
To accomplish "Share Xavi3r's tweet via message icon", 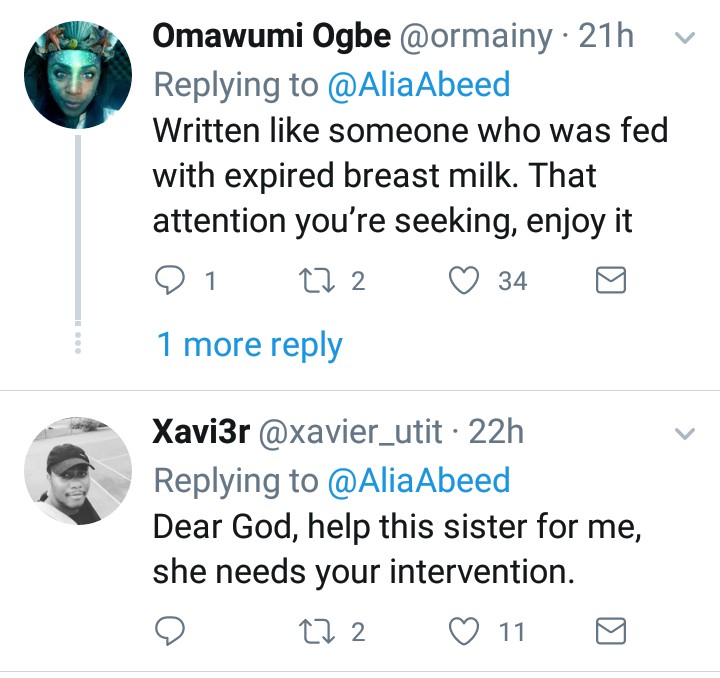I will coord(610,631).
